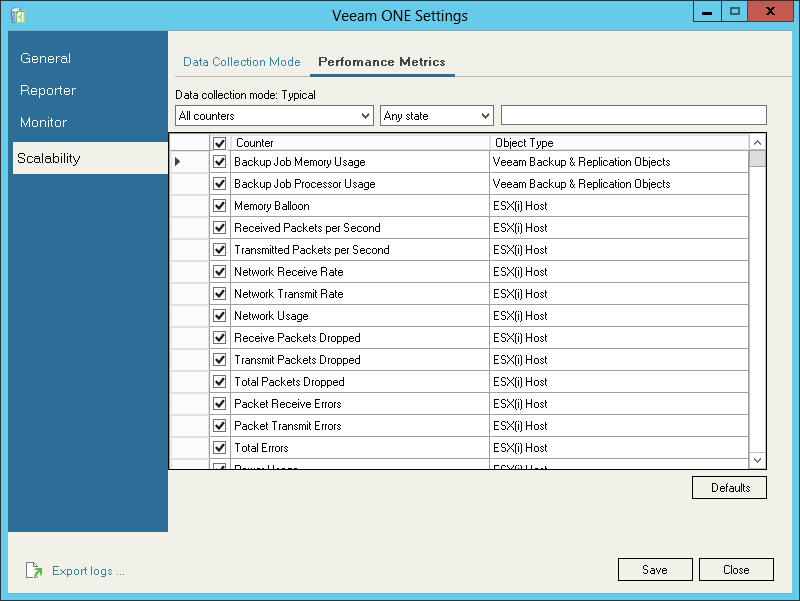800x601 pixels.
Task: Uncheck the Network Usage counter
Action: pos(219,315)
